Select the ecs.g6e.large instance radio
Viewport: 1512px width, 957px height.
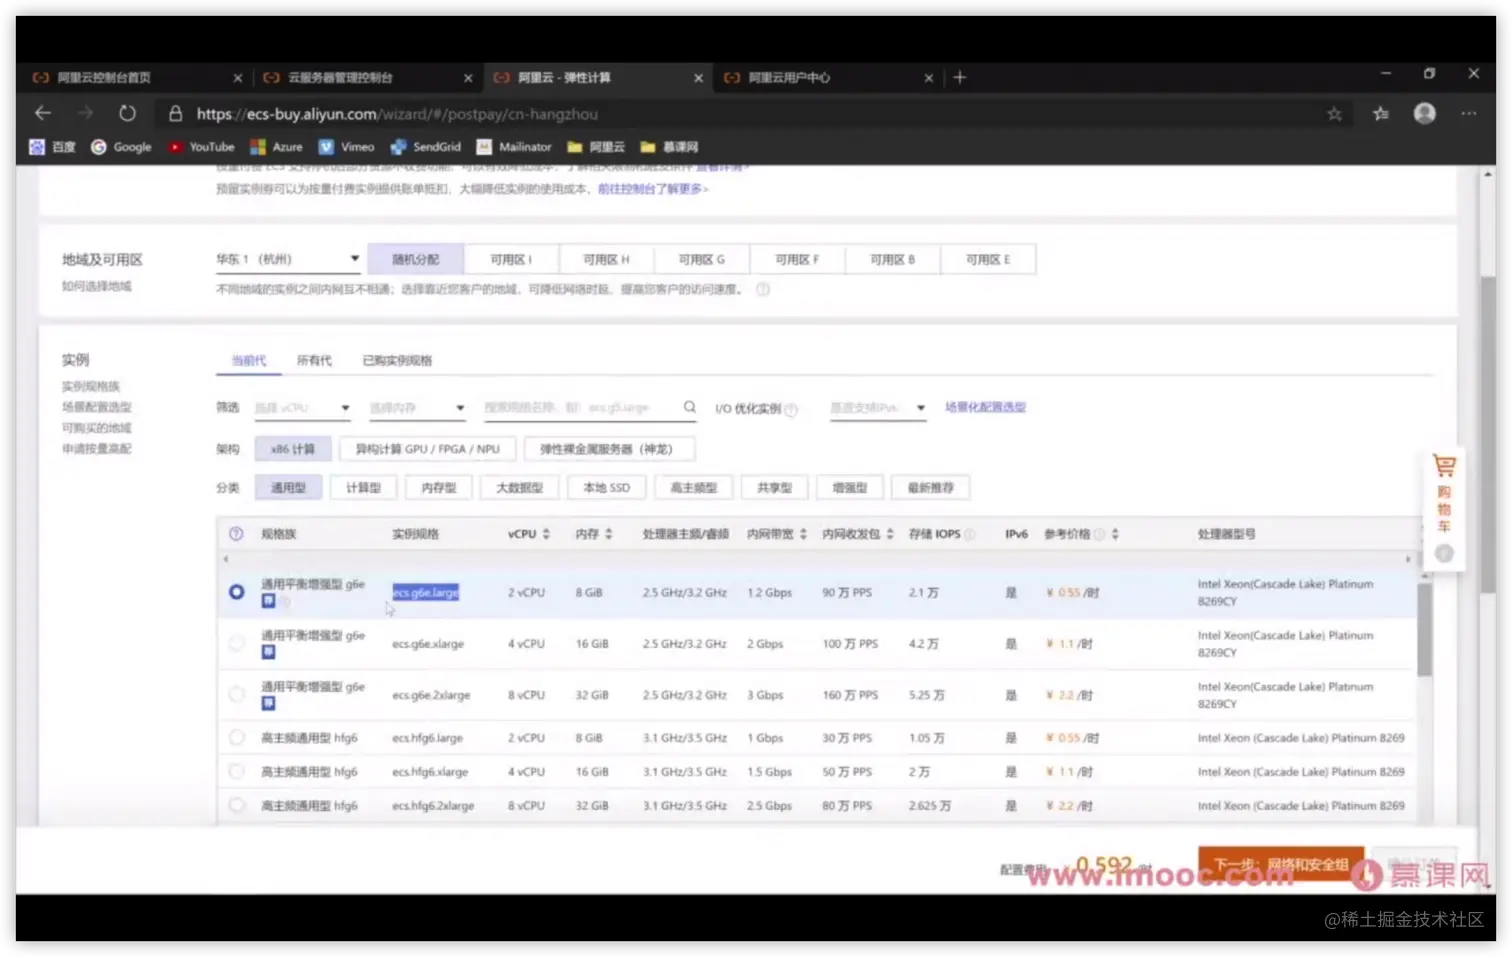[x=236, y=592]
